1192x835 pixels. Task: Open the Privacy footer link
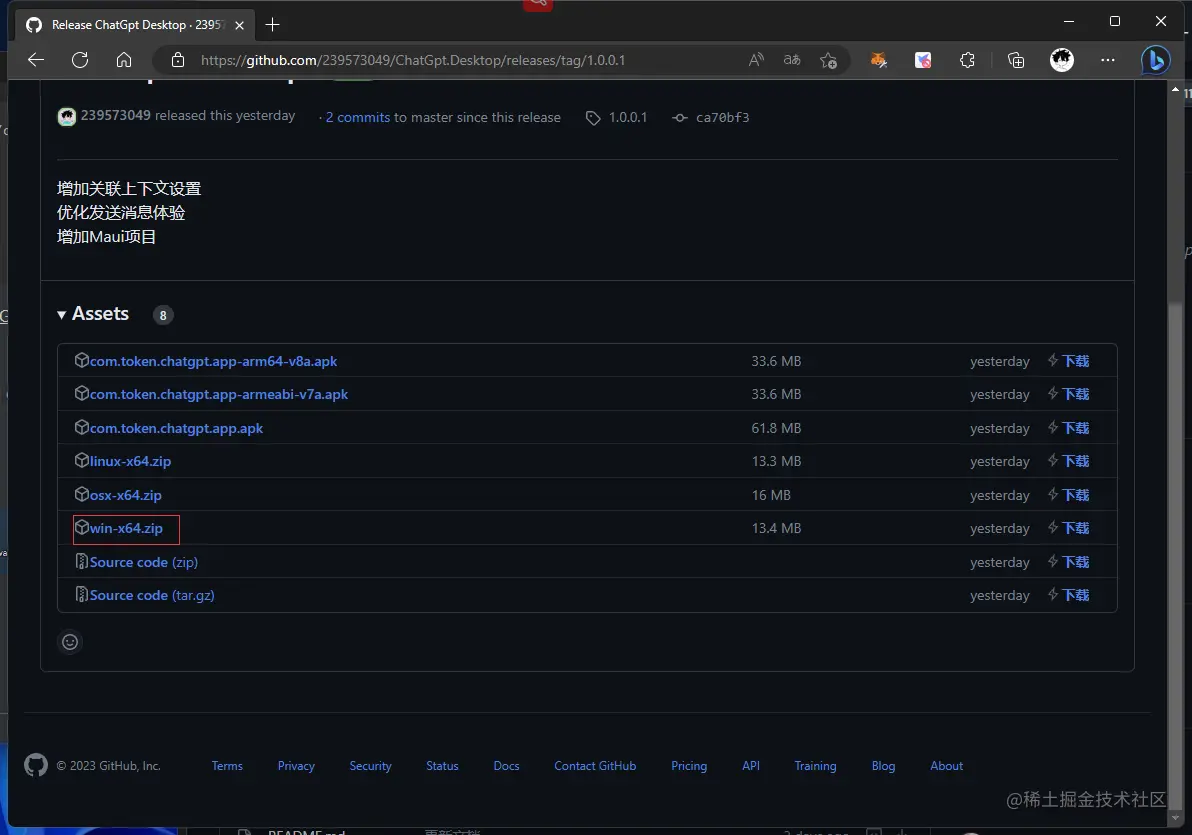[296, 766]
